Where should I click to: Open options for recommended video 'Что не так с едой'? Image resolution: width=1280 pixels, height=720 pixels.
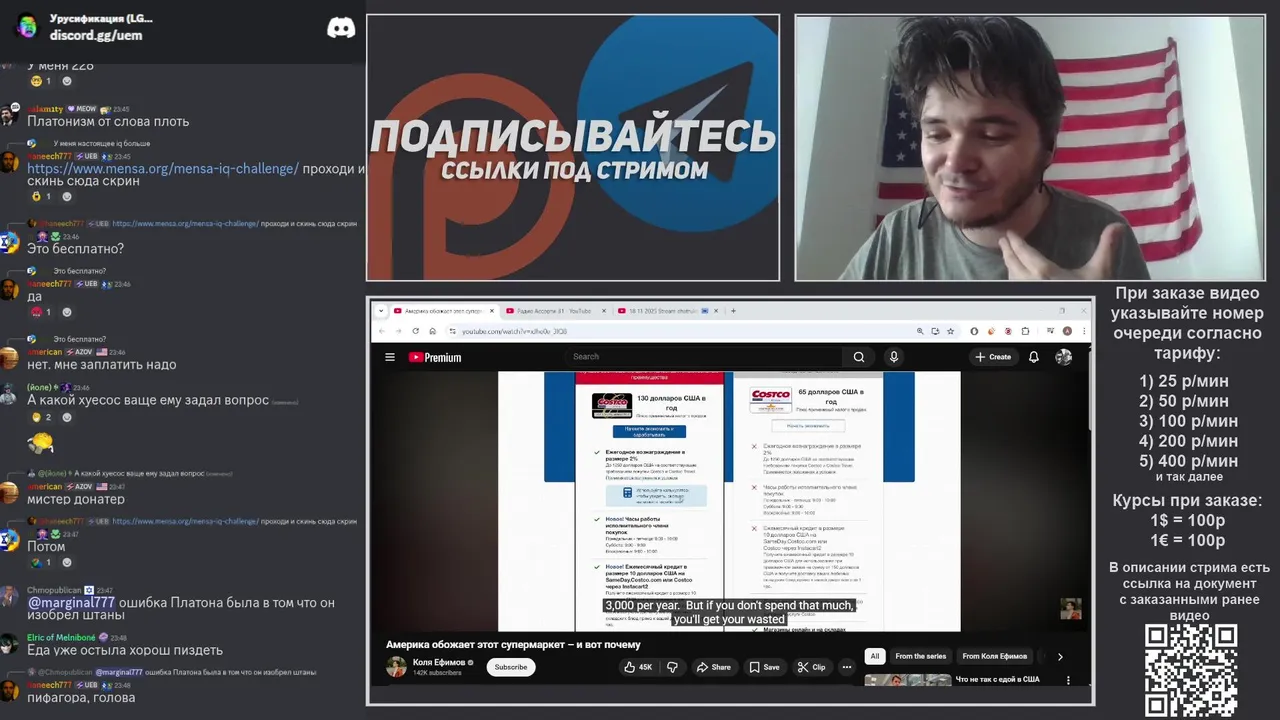click(1068, 680)
